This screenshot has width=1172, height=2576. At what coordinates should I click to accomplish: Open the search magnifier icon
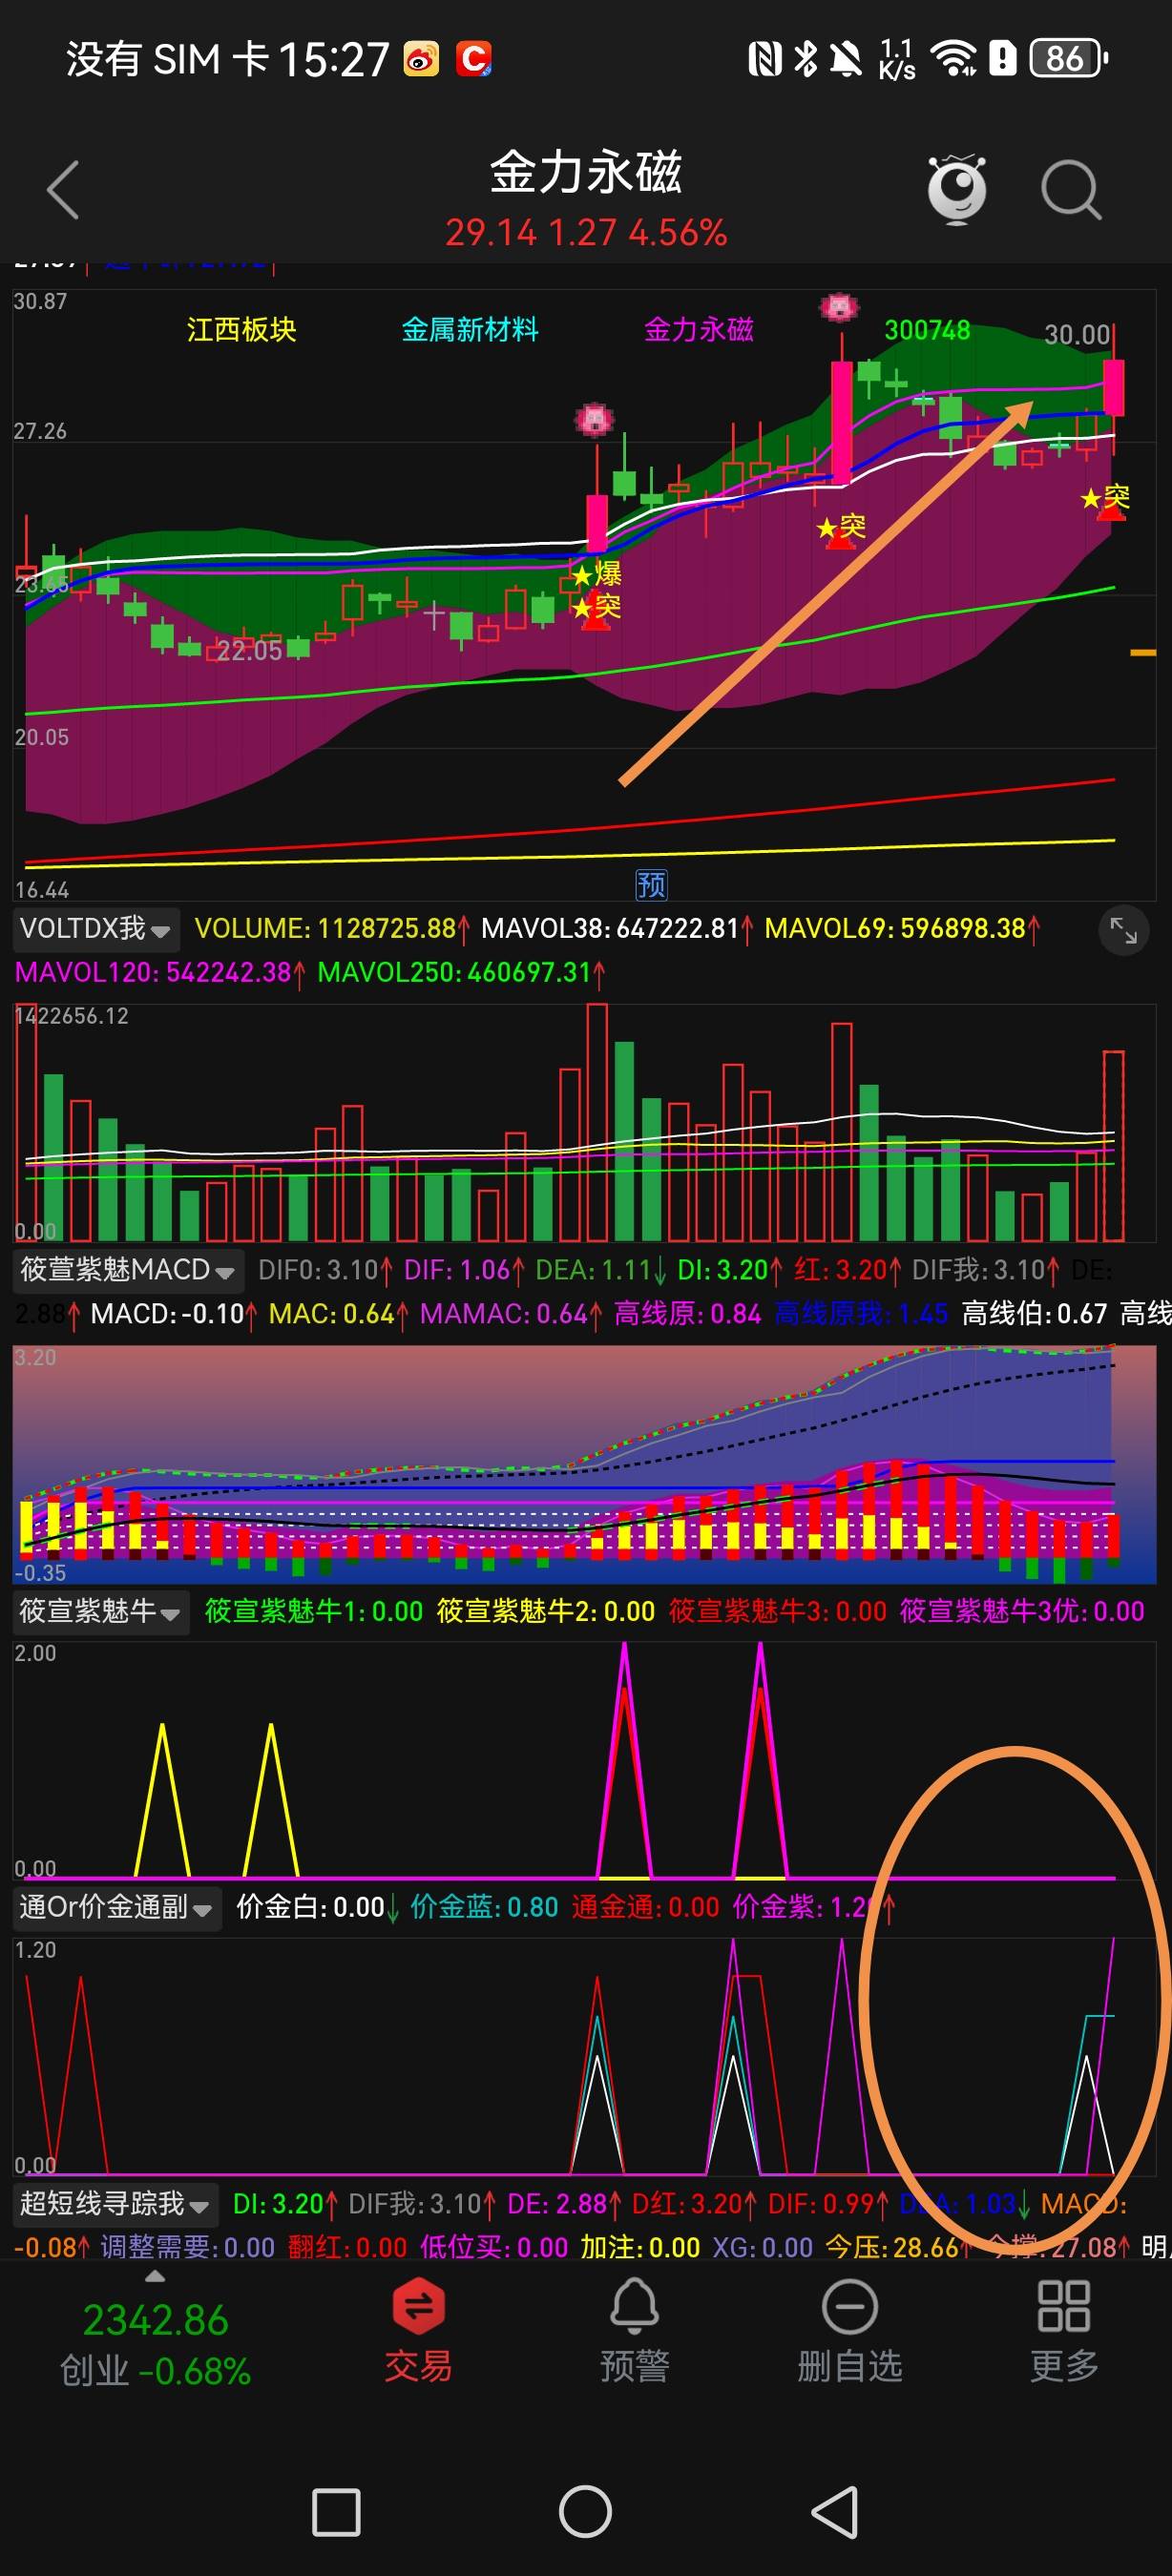point(1071,190)
